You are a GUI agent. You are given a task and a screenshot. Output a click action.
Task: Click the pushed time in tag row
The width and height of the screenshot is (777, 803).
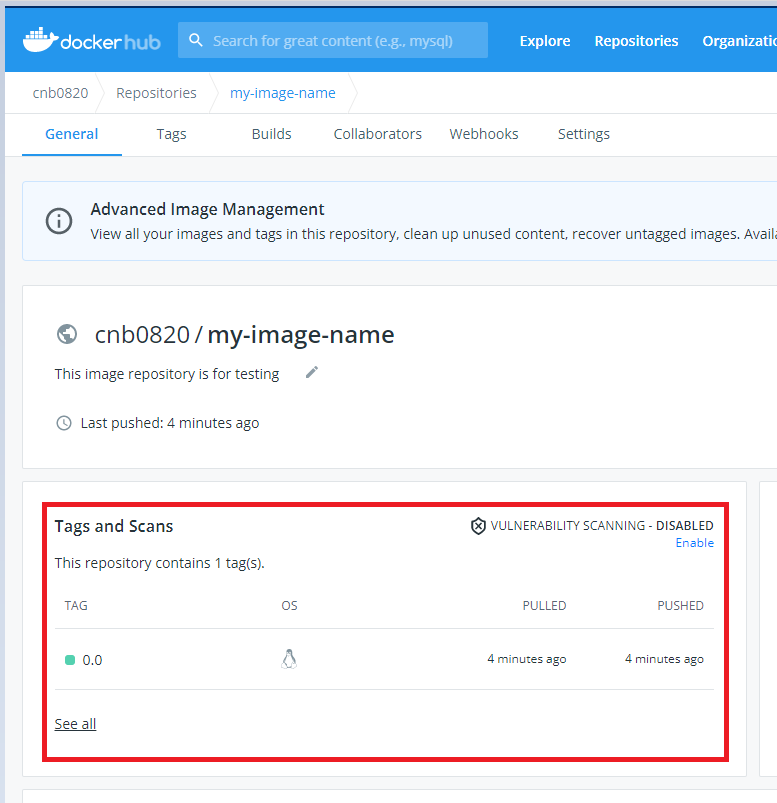[664, 659]
